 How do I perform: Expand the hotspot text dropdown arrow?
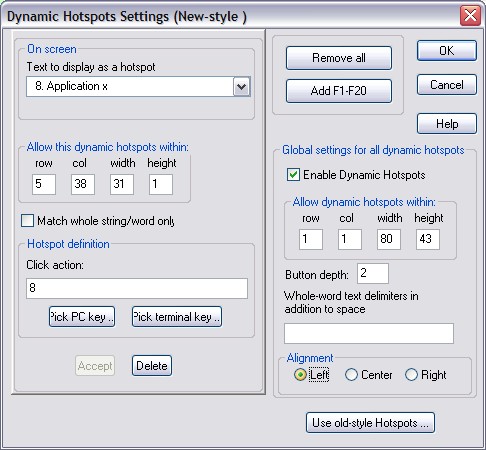click(x=241, y=87)
